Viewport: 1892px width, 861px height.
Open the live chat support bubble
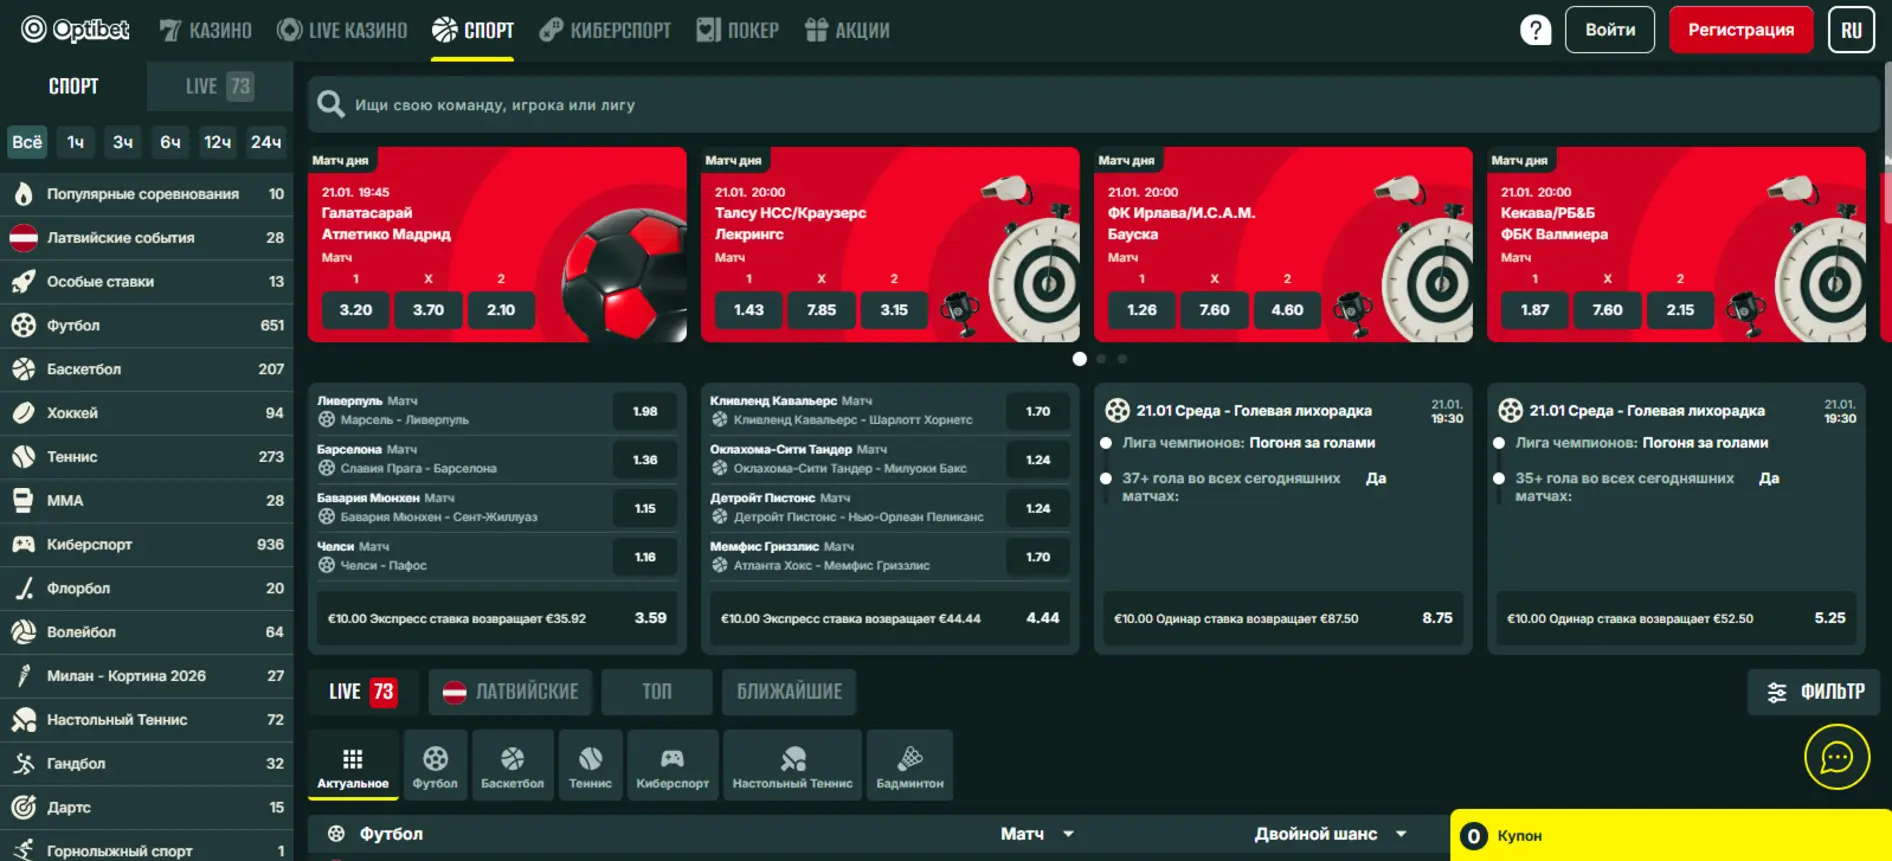1836,758
